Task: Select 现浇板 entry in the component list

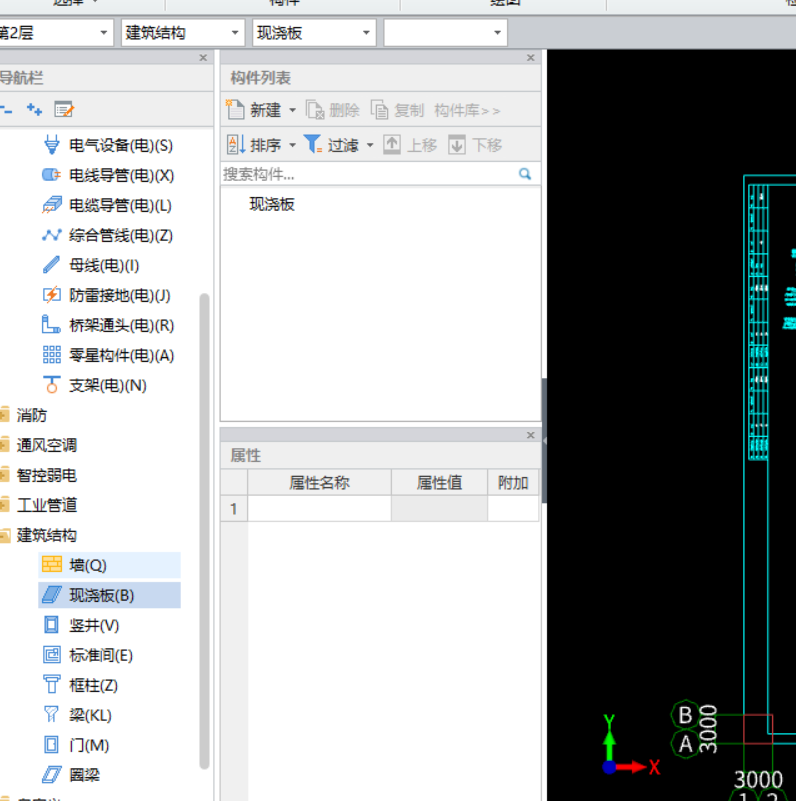Action: pyautogui.click(x=272, y=204)
